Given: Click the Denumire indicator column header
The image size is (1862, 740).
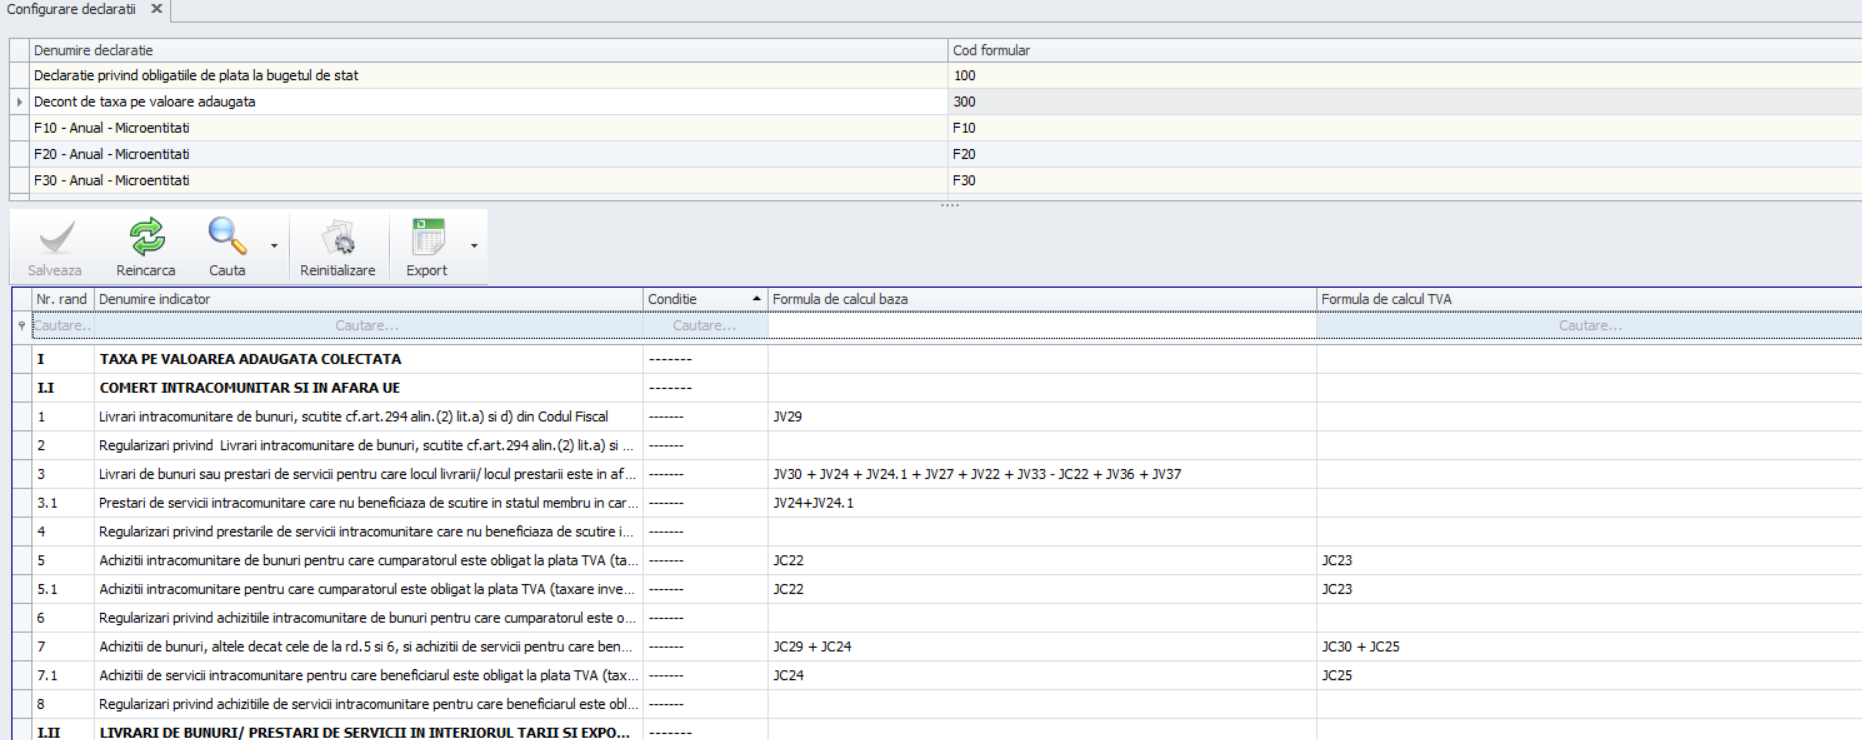Looking at the screenshot, I should click(367, 299).
